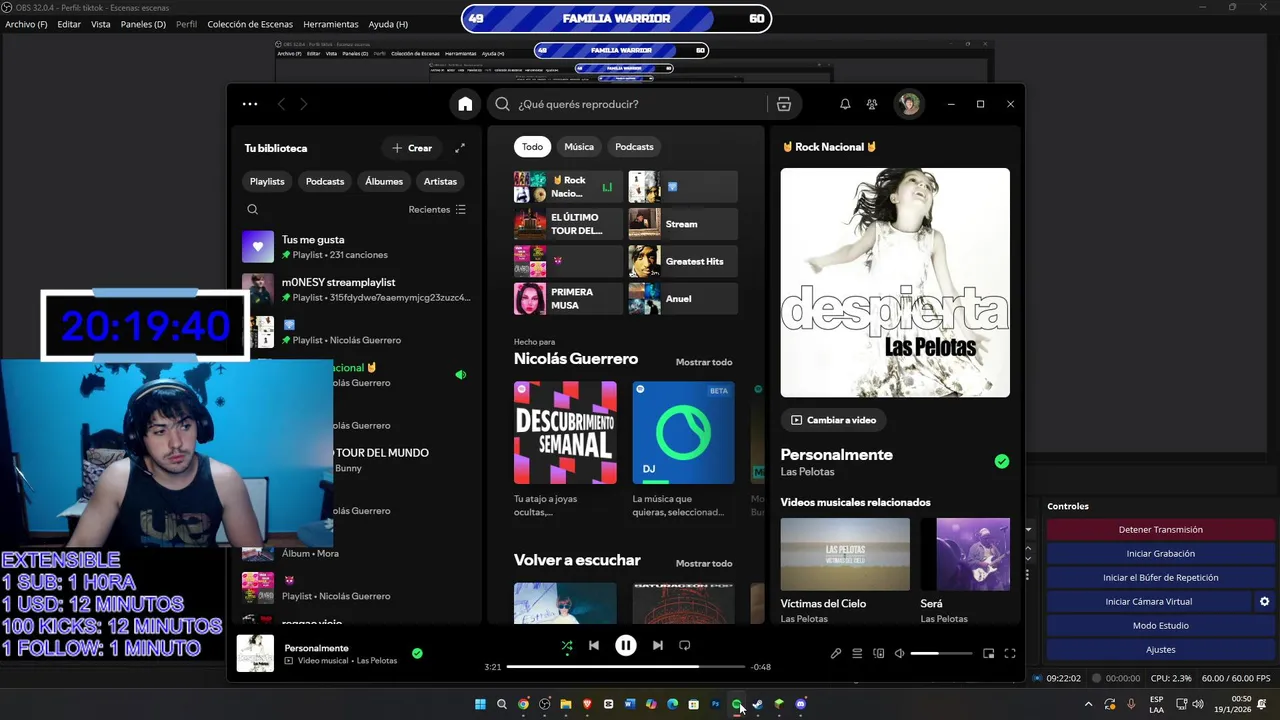Open EL ÚLTIMO TOUR DEL shortcut tile

coord(568,224)
